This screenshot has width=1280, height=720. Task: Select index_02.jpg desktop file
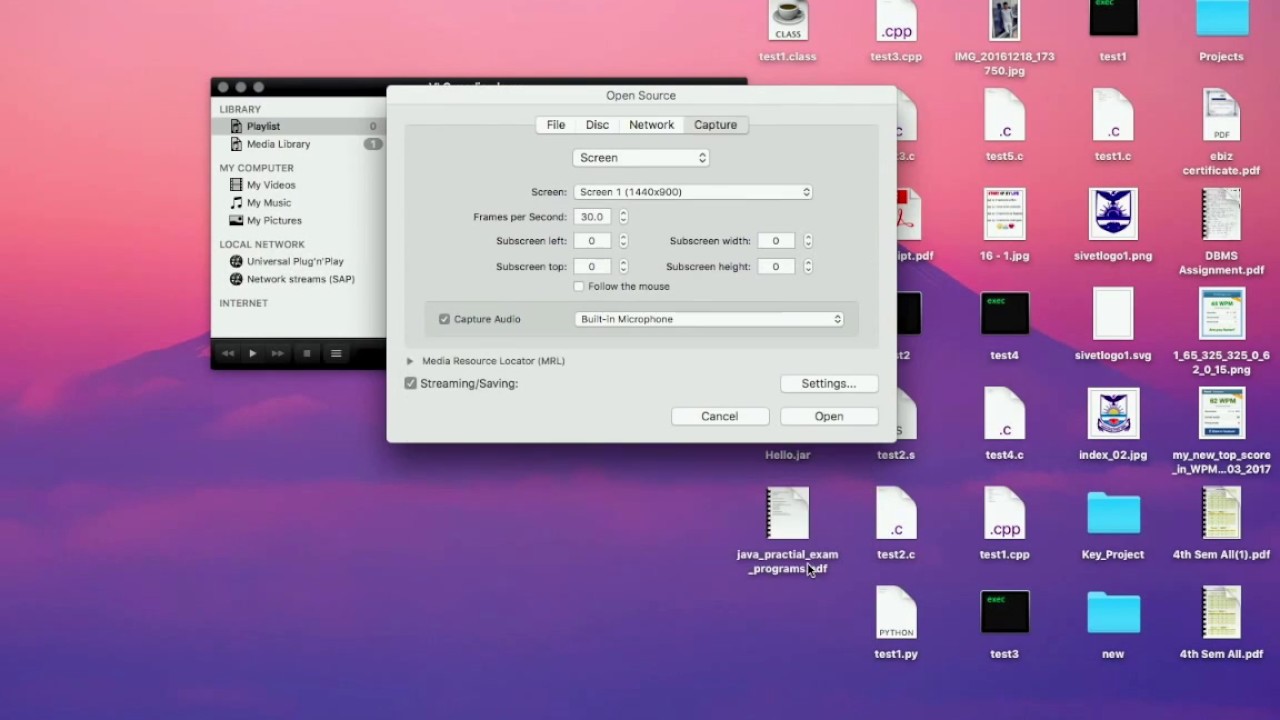click(x=1113, y=424)
